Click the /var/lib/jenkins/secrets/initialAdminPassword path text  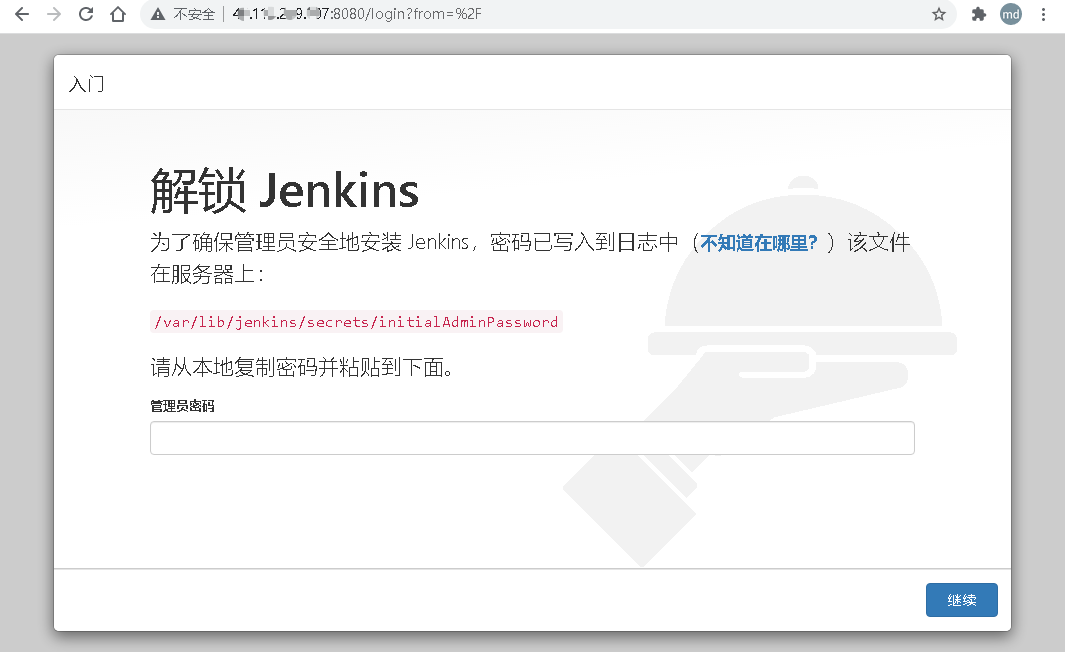[356, 322]
